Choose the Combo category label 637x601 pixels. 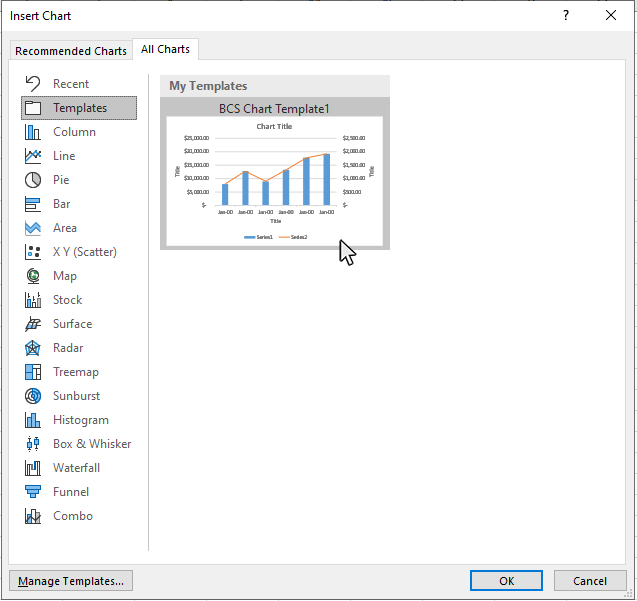click(73, 516)
